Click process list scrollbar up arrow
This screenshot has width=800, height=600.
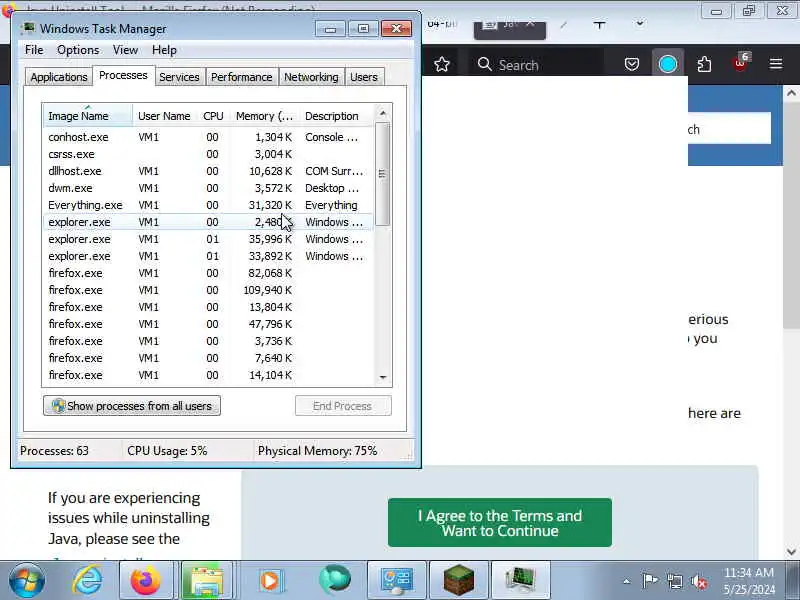tap(383, 112)
